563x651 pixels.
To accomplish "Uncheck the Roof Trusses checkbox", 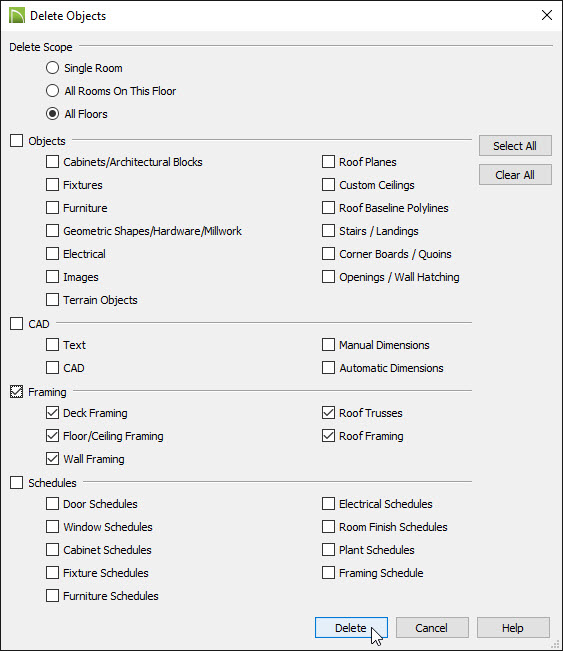I will coord(328,413).
